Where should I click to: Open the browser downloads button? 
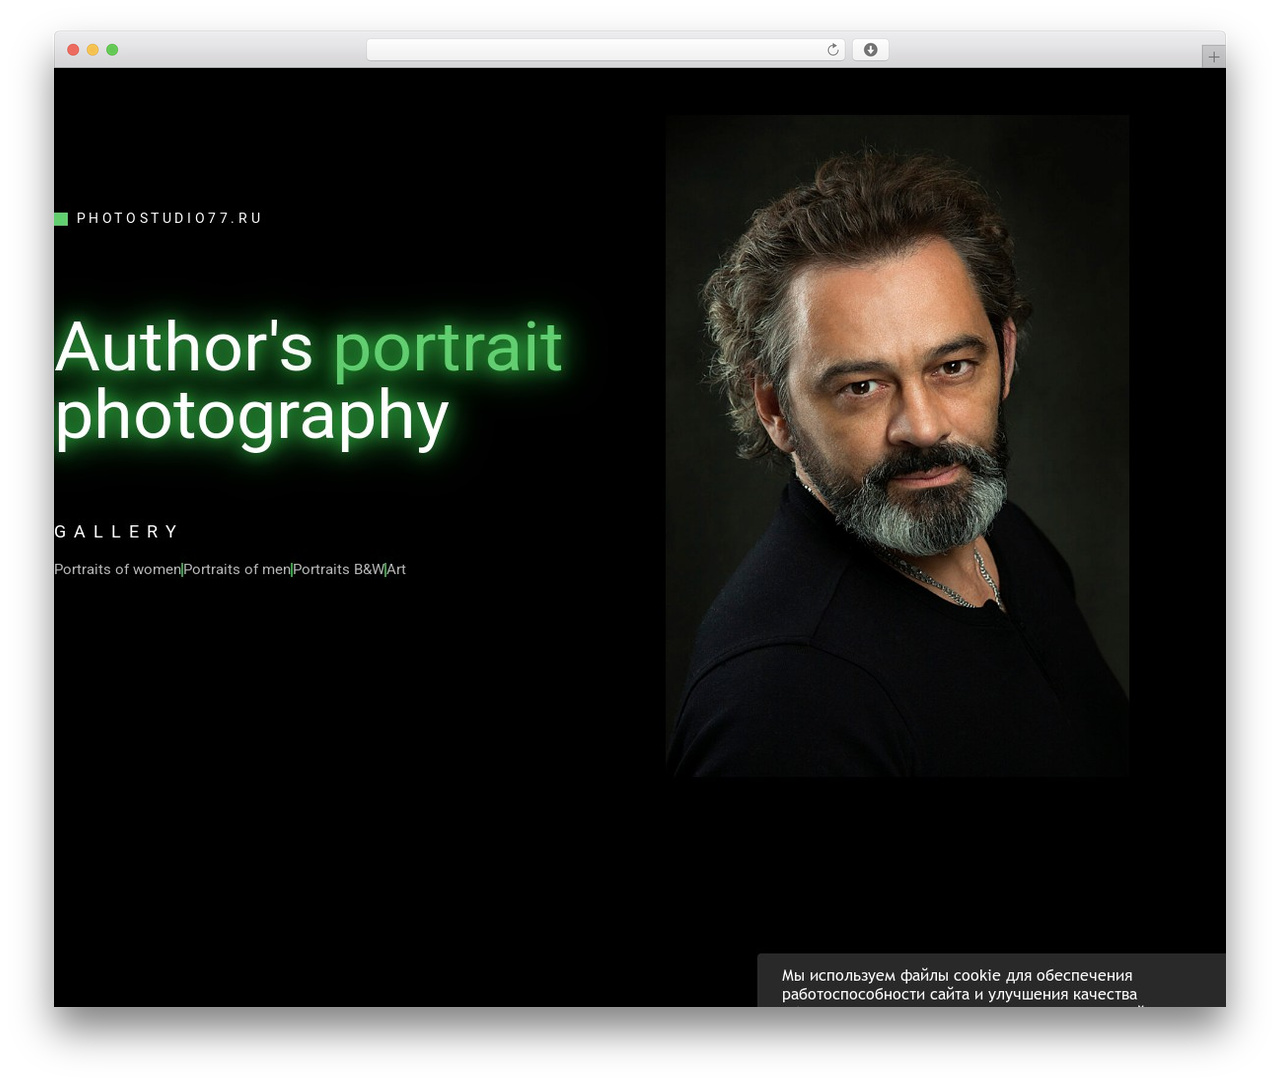(870, 50)
